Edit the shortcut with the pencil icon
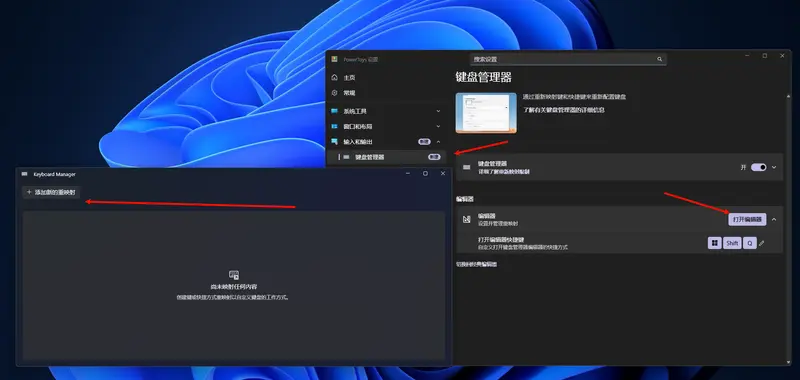The image size is (800, 380). (762, 243)
